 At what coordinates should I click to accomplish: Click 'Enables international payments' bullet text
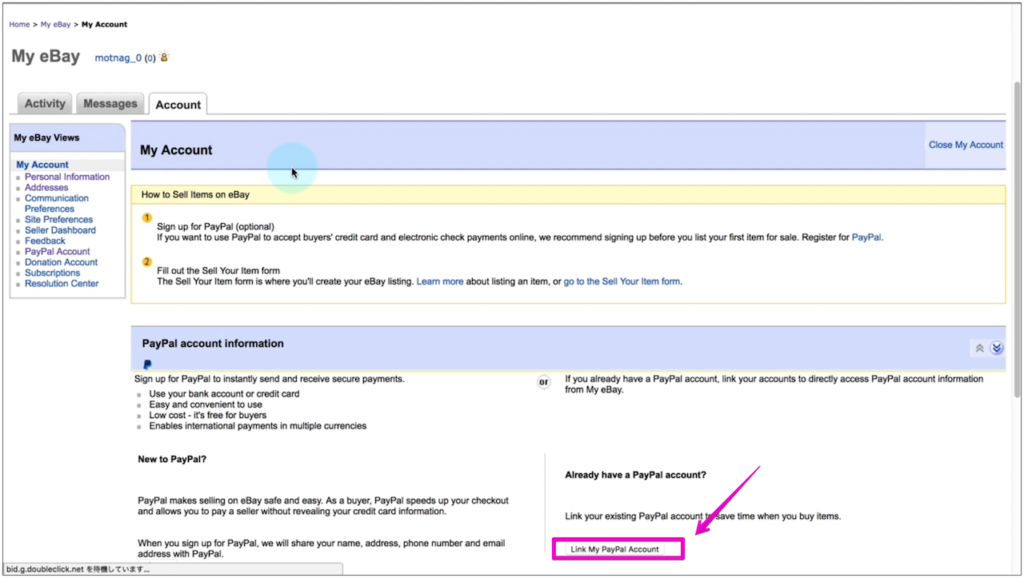[x=257, y=426]
